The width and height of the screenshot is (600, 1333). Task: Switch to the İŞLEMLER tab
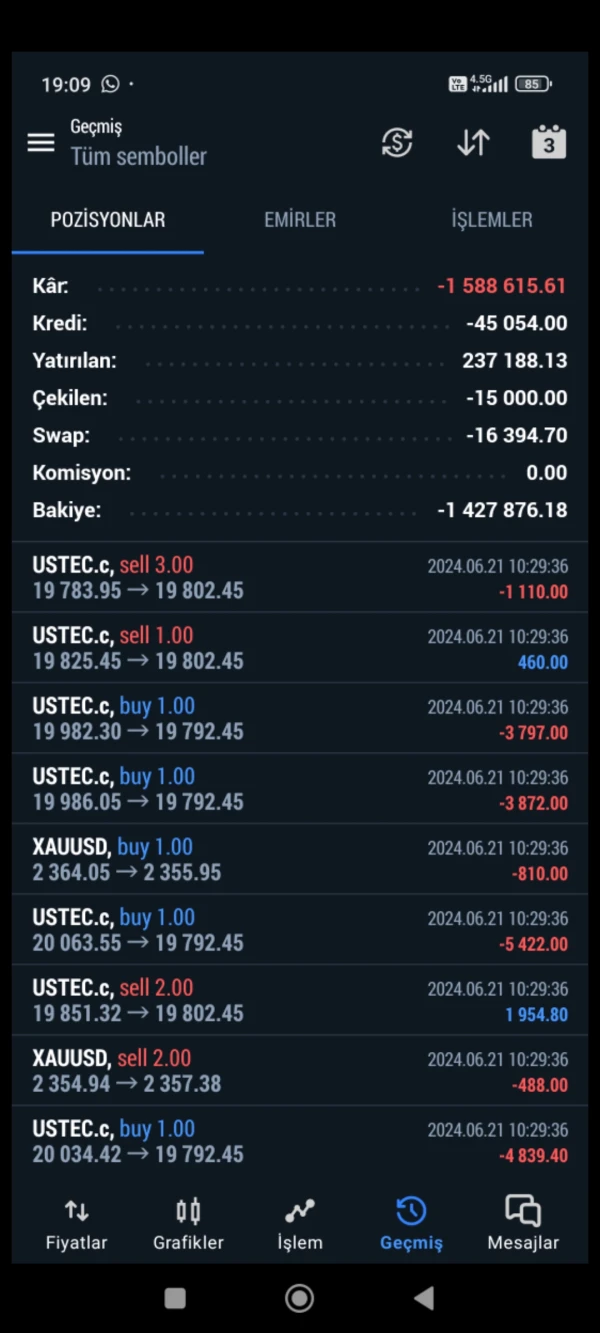pos(492,220)
